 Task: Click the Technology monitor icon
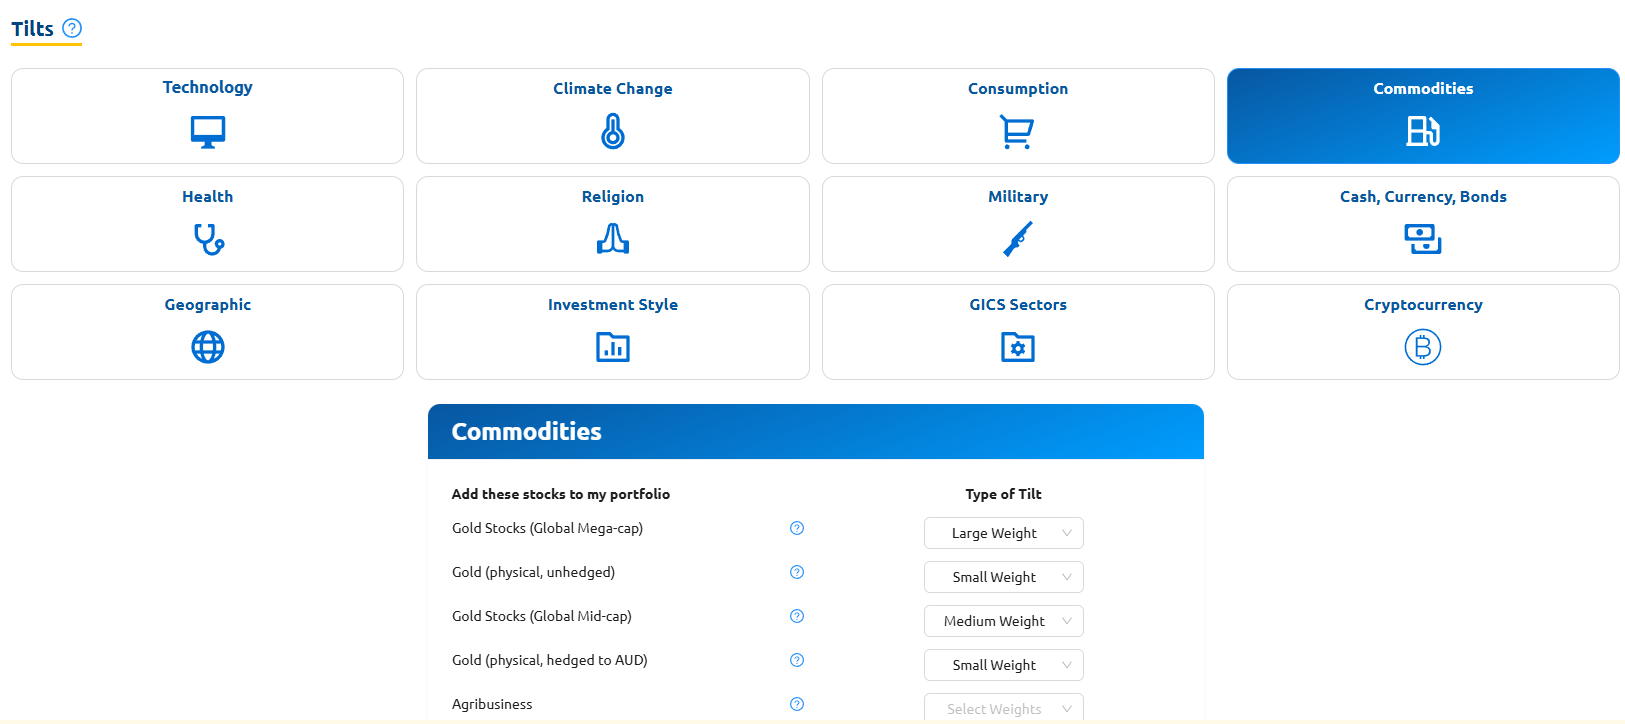208,131
